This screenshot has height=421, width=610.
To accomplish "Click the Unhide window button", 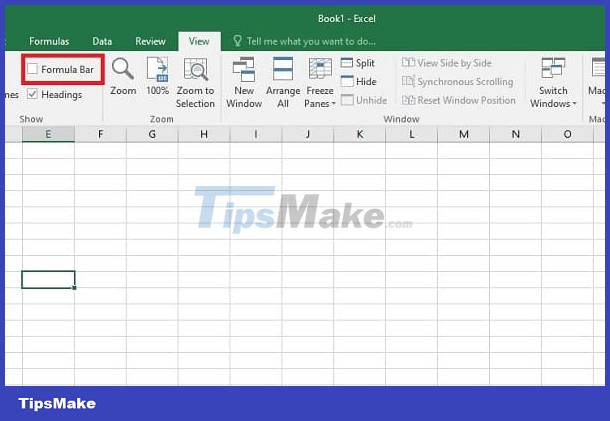I will point(364,100).
